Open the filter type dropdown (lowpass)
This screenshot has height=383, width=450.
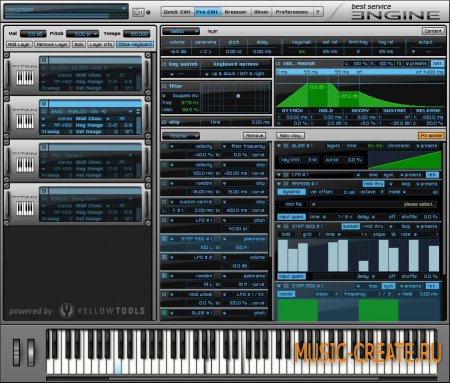click(x=181, y=96)
